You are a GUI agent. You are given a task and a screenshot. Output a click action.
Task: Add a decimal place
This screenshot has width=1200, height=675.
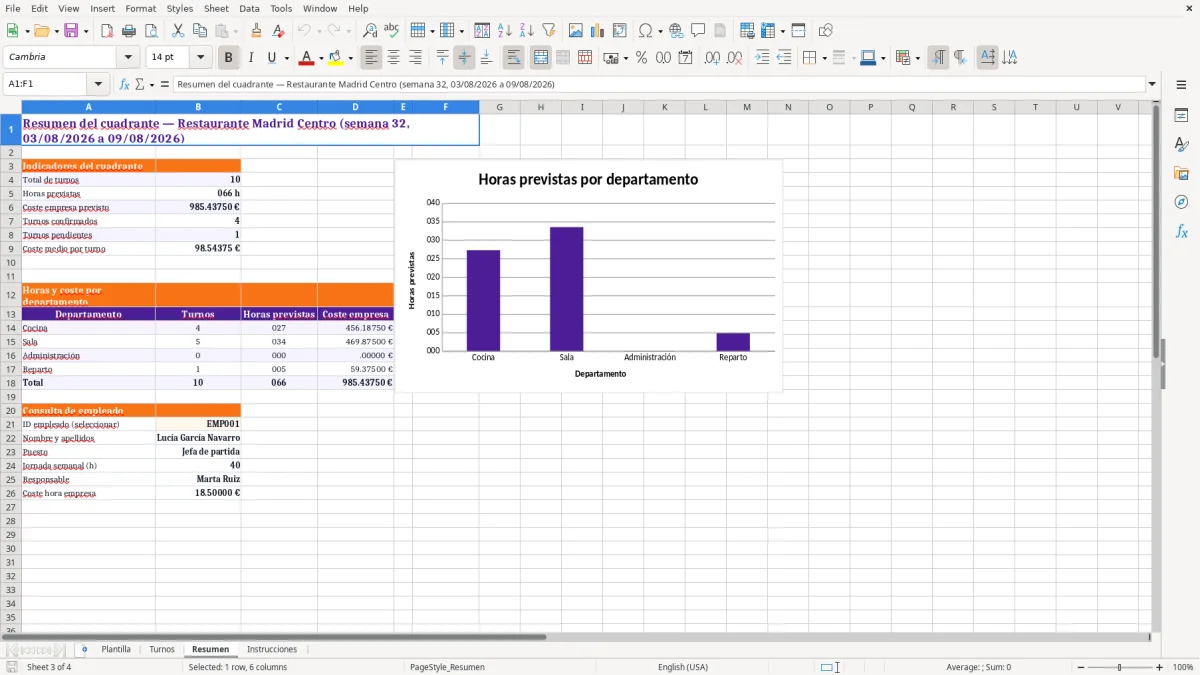click(x=712, y=58)
